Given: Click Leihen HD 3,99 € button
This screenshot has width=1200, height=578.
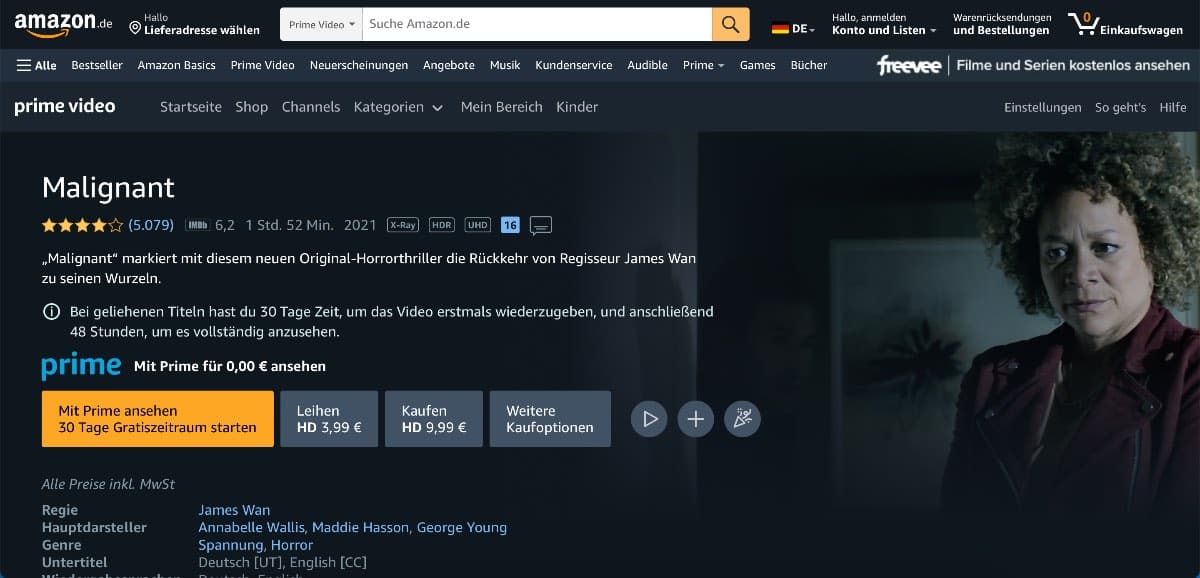Looking at the screenshot, I should coord(329,419).
